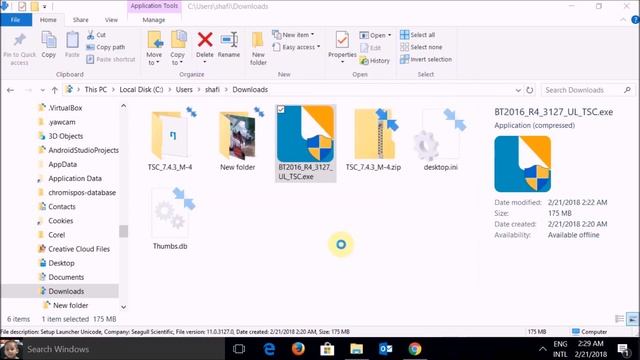Click Select none in the ribbon
The height and width of the screenshot is (360, 640).
click(x=421, y=47)
